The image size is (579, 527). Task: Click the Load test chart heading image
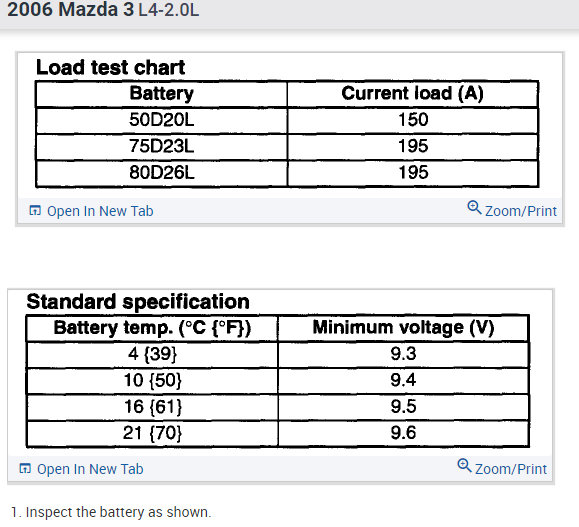coord(110,67)
